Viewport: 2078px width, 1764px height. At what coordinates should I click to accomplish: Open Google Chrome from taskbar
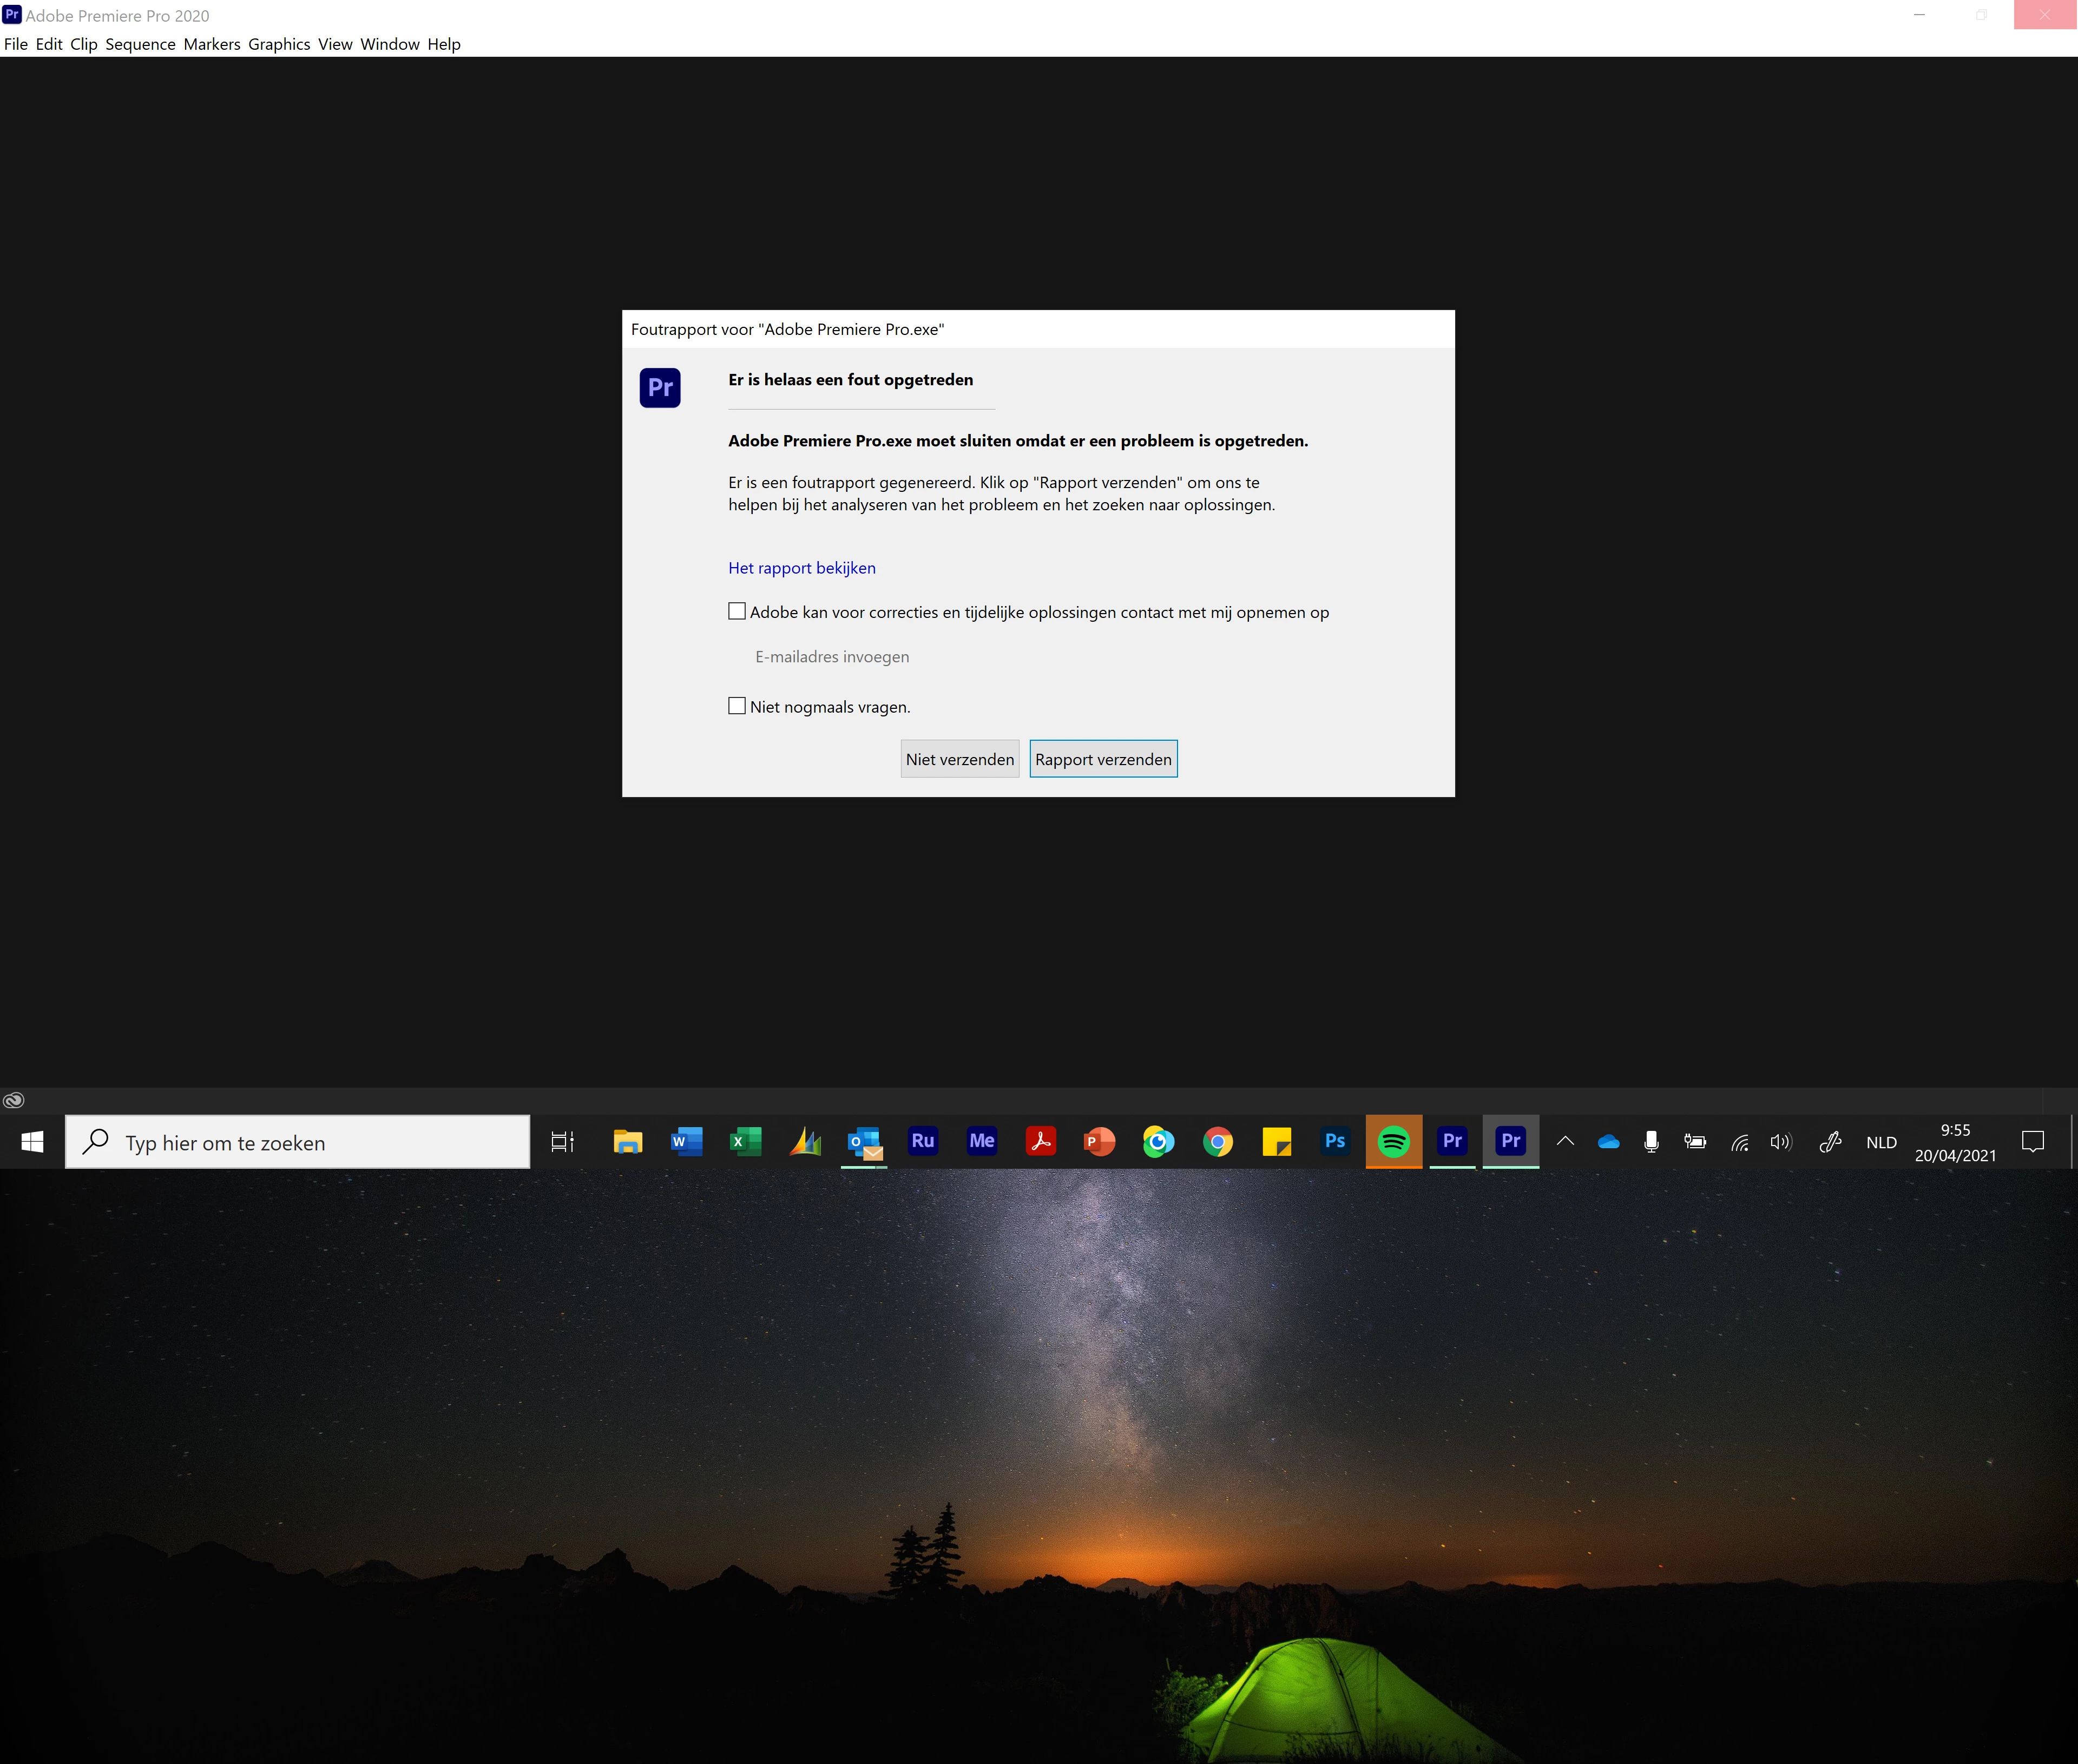1217,1141
